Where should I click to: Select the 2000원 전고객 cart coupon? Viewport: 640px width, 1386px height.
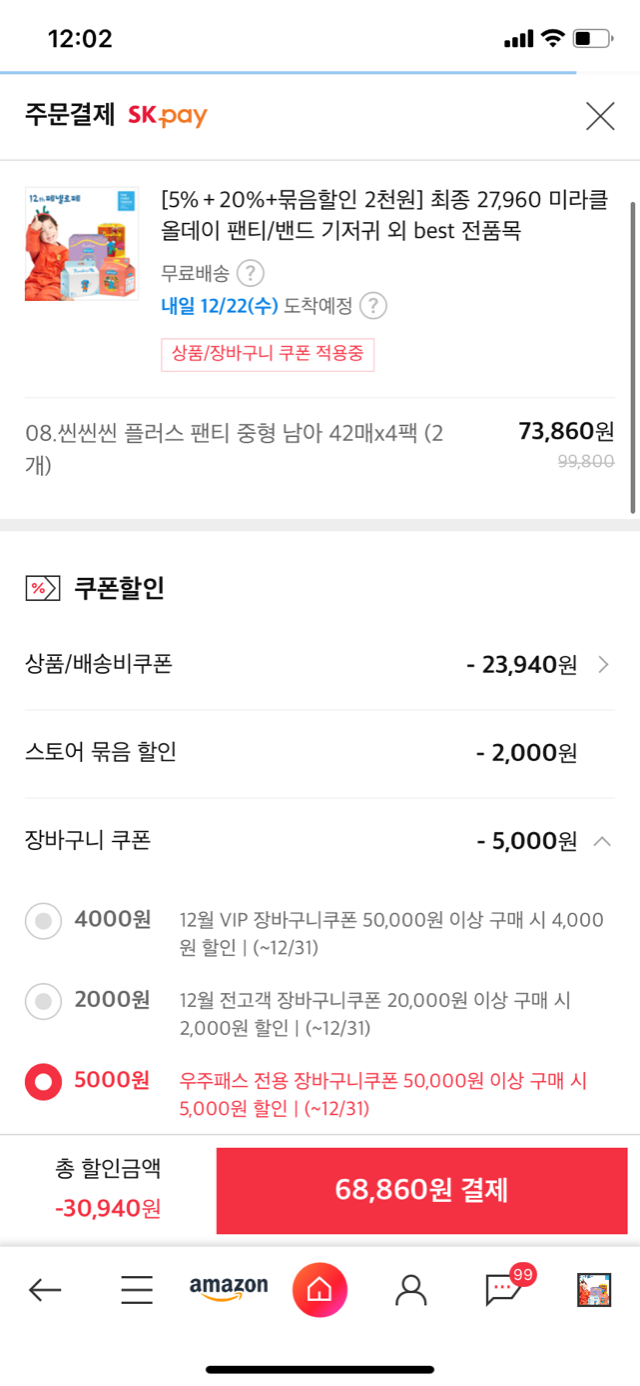[x=43, y=1001]
